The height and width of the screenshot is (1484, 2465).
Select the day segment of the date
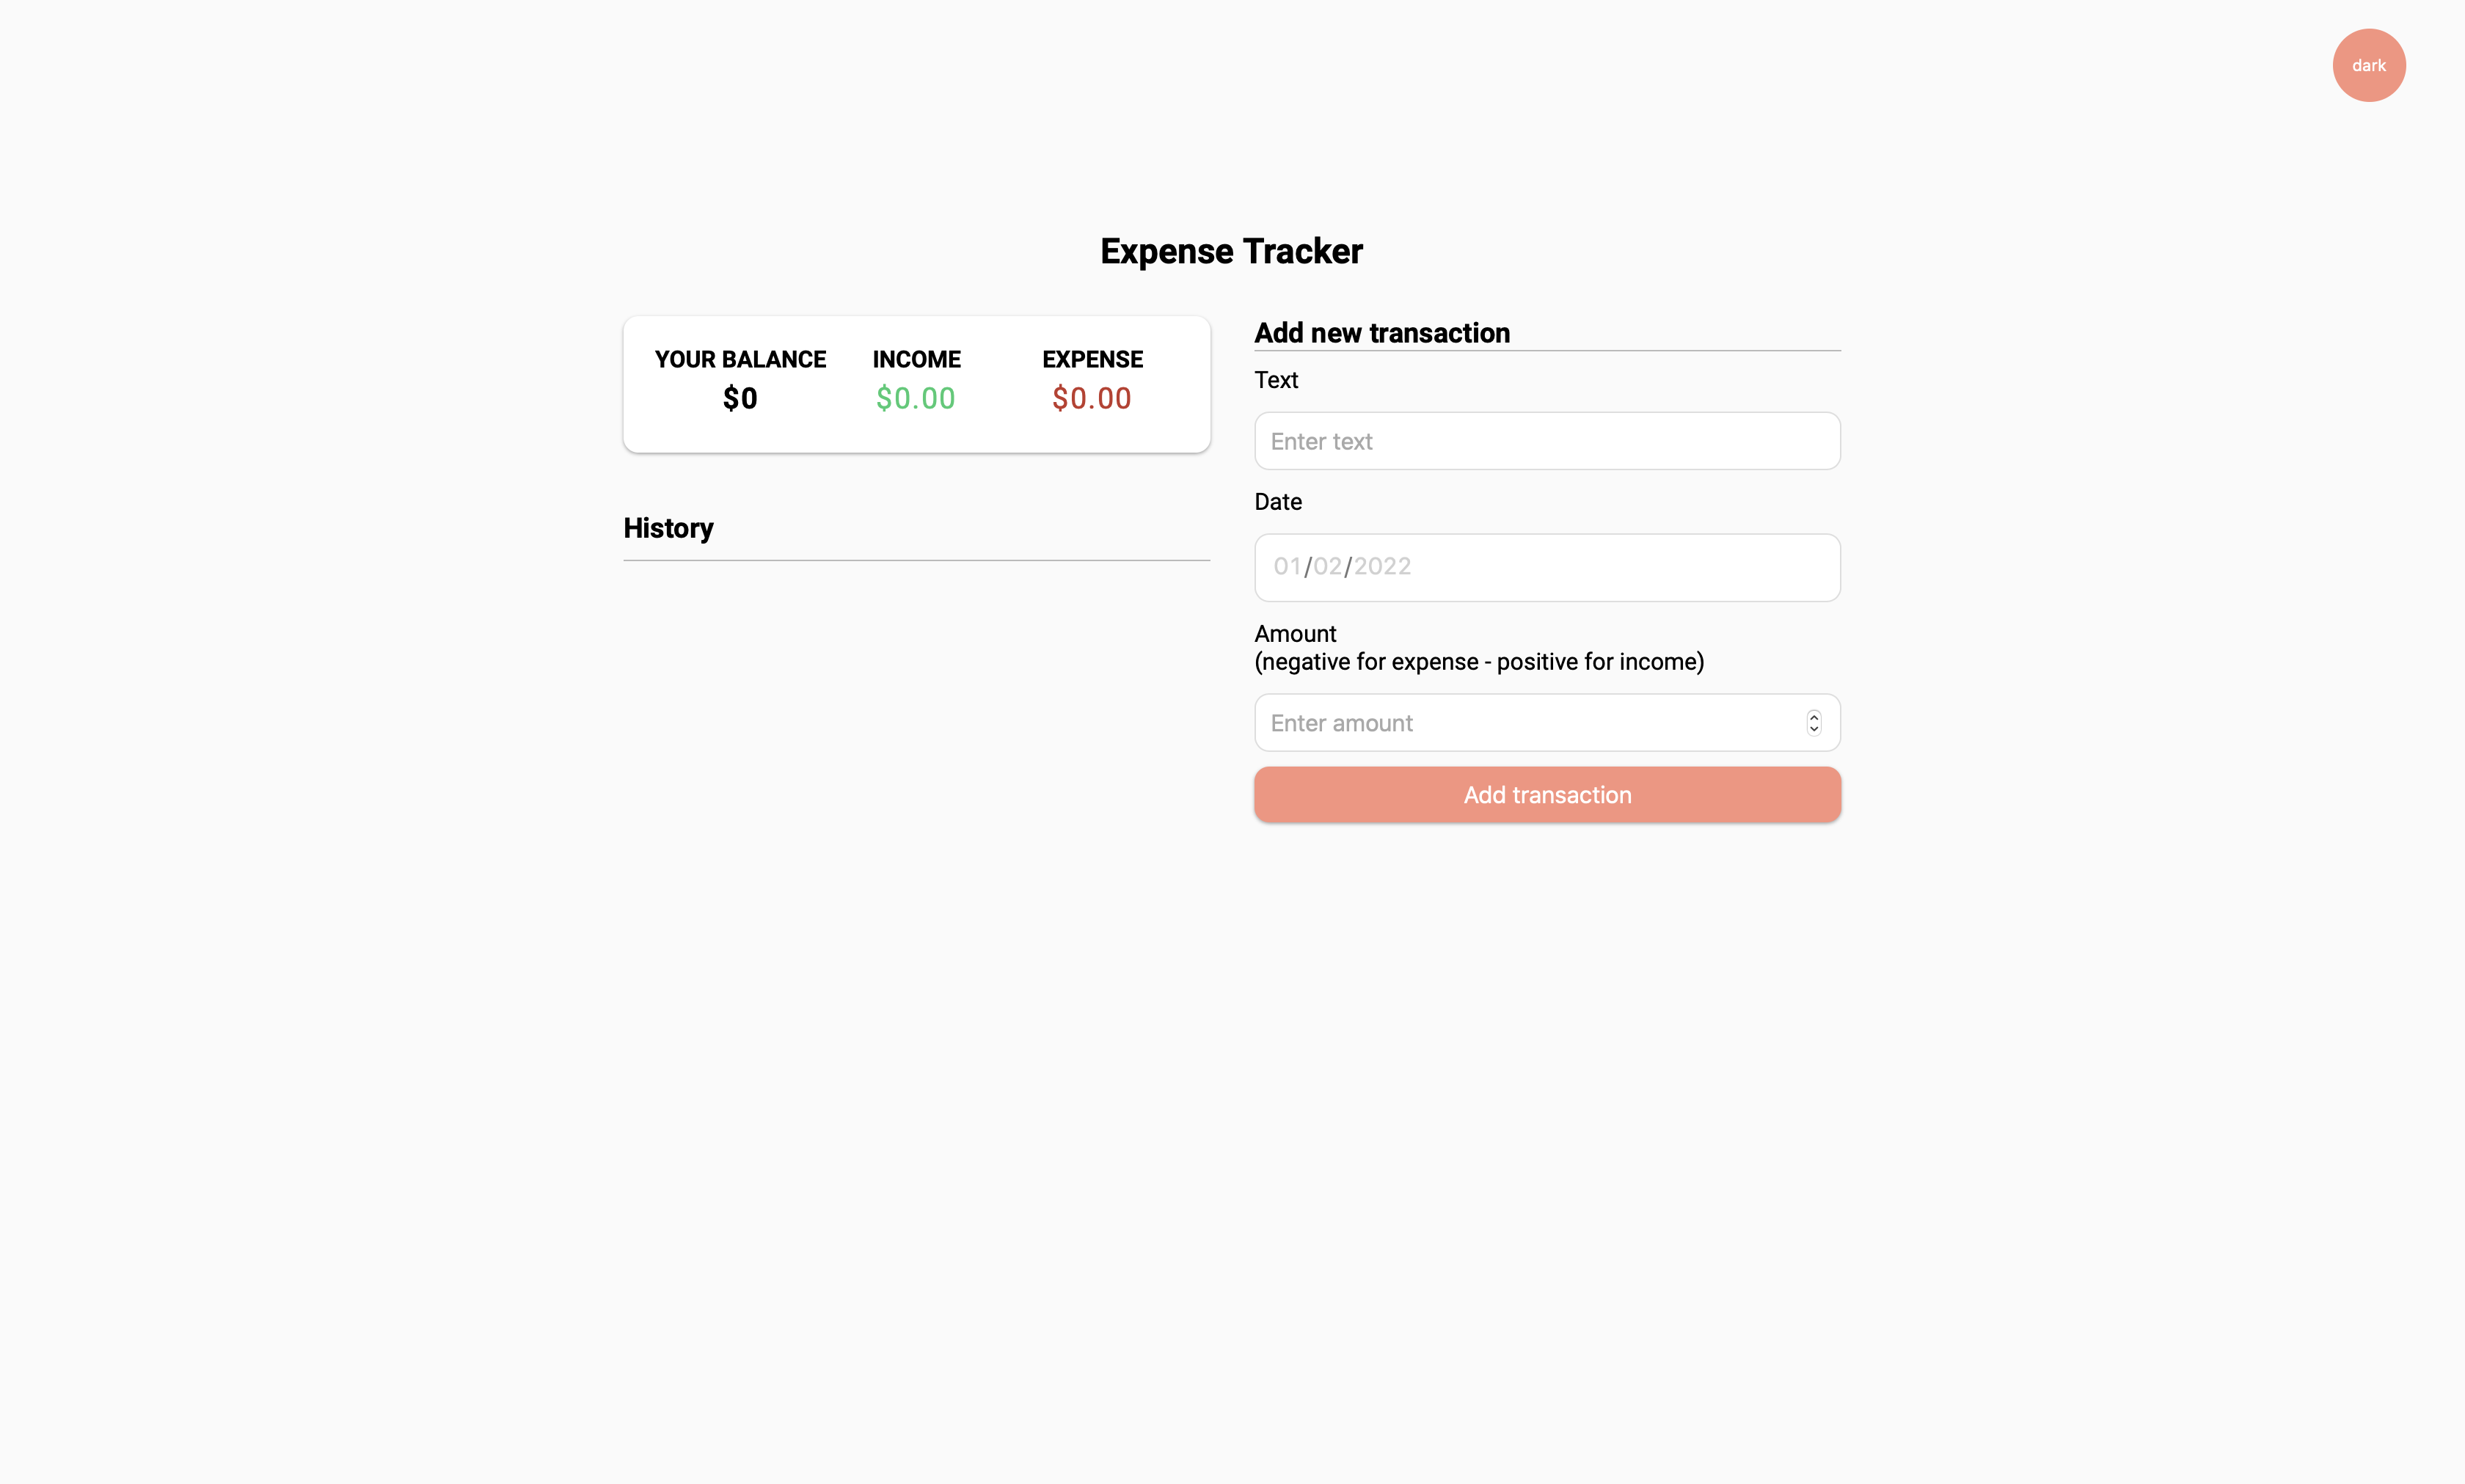[1327, 566]
